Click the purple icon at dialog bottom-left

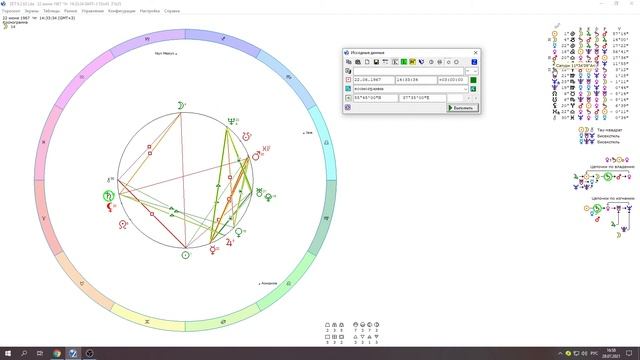[348, 107]
